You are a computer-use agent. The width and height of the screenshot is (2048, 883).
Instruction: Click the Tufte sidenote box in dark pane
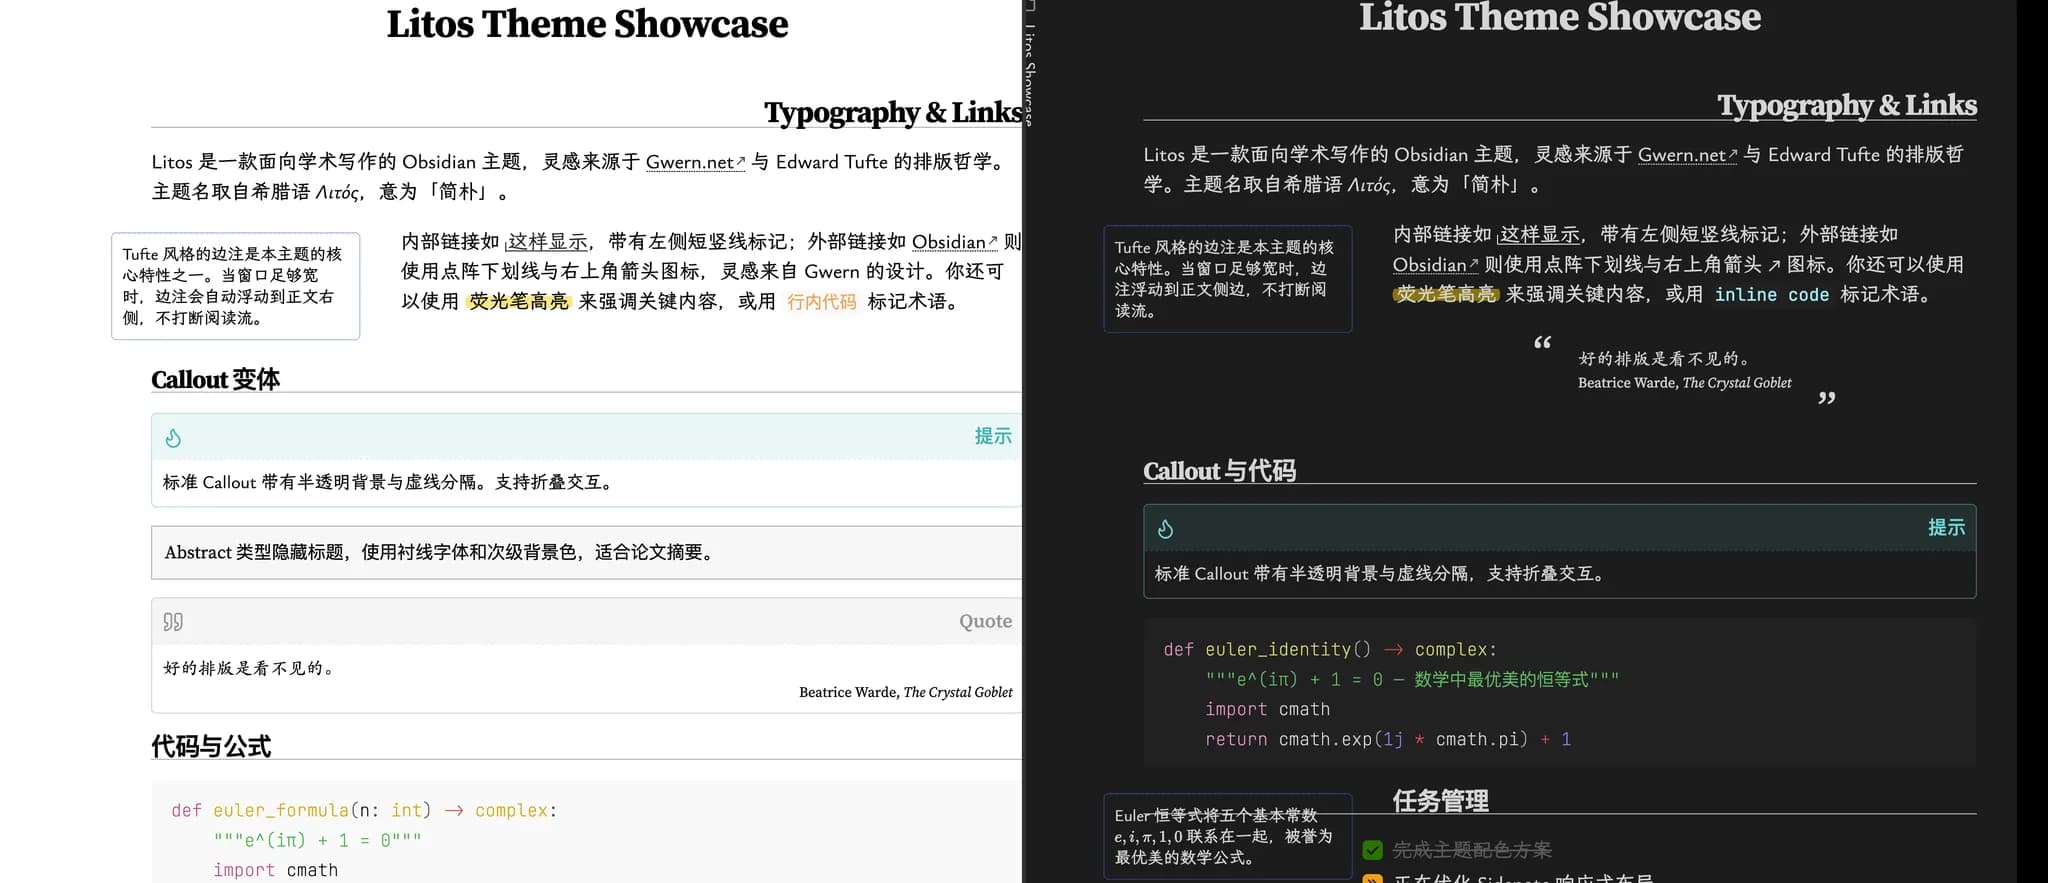[1227, 279]
